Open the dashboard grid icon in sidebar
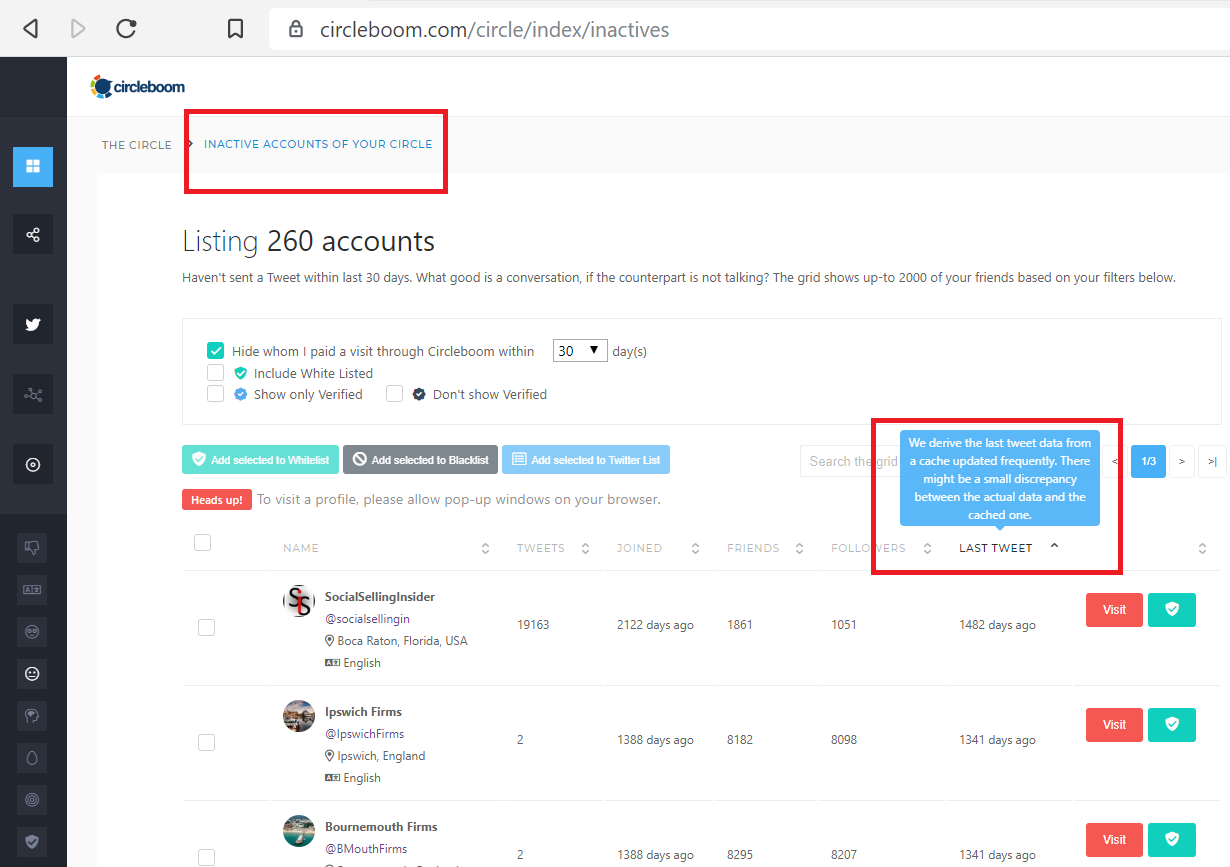 pyautogui.click(x=33, y=166)
